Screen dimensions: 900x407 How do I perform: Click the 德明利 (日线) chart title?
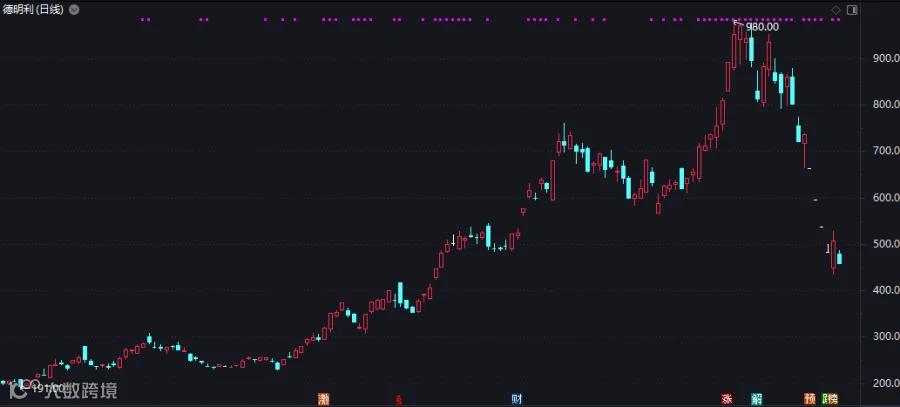tap(33, 10)
